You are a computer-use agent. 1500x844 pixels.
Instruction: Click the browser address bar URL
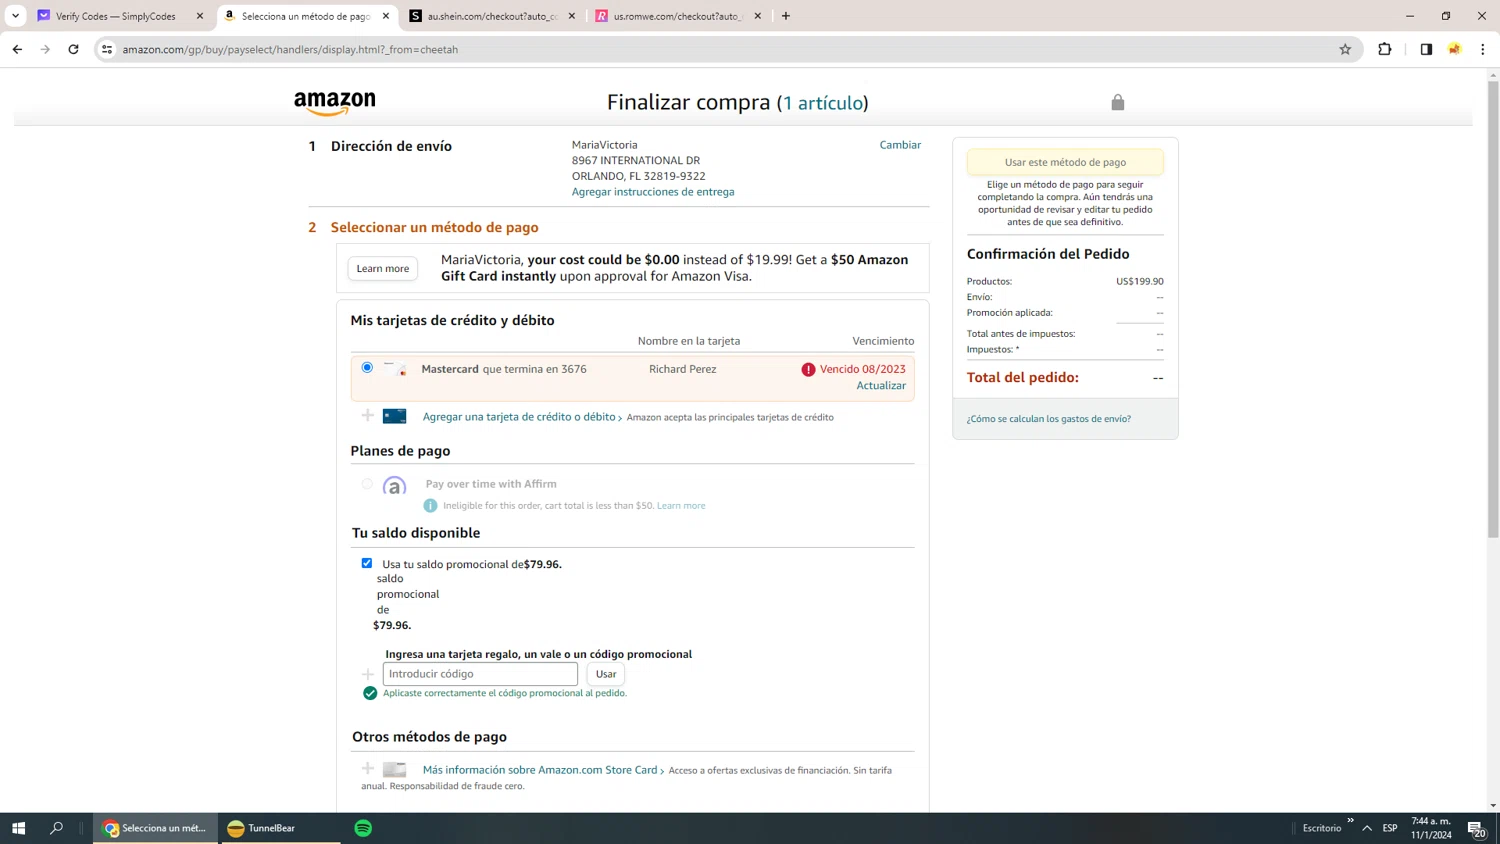click(x=290, y=49)
